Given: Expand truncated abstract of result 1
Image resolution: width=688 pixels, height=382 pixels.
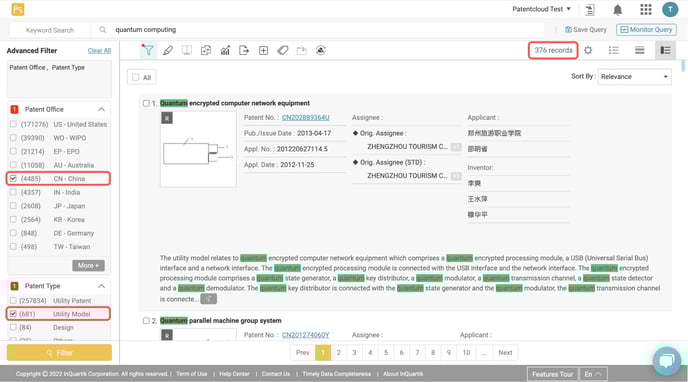Looking at the screenshot, I should point(208,299).
